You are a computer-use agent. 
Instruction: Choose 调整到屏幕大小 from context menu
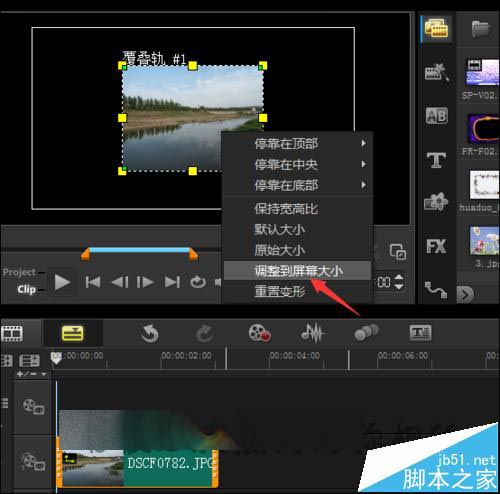pyautogui.click(x=297, y=271)
